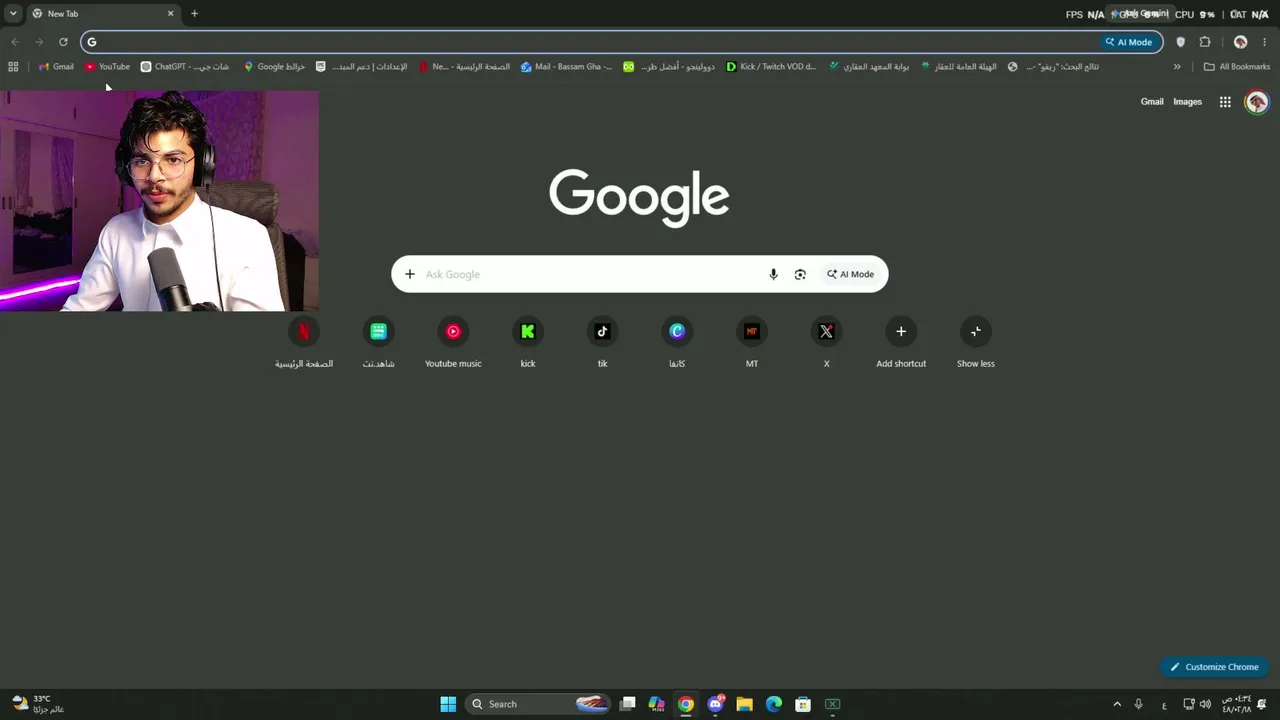Open Discord from the taskbar
Image resolution: width=1280 pixels, height=720 pixels.
(715, 704)
